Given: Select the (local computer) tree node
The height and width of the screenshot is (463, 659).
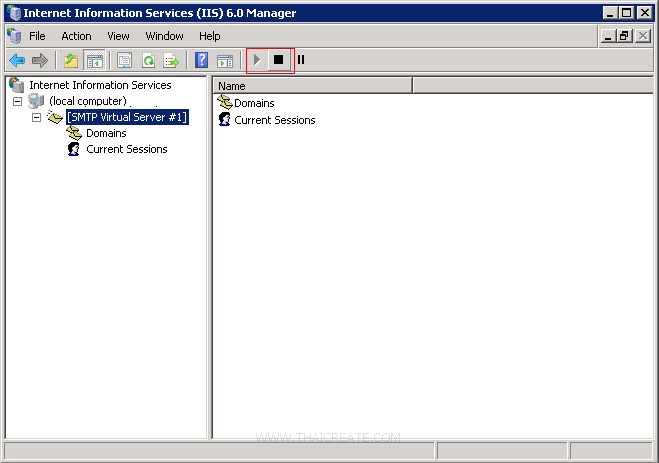Looking at the screenshot, I should pyautogui.click(x=87, y=101).
